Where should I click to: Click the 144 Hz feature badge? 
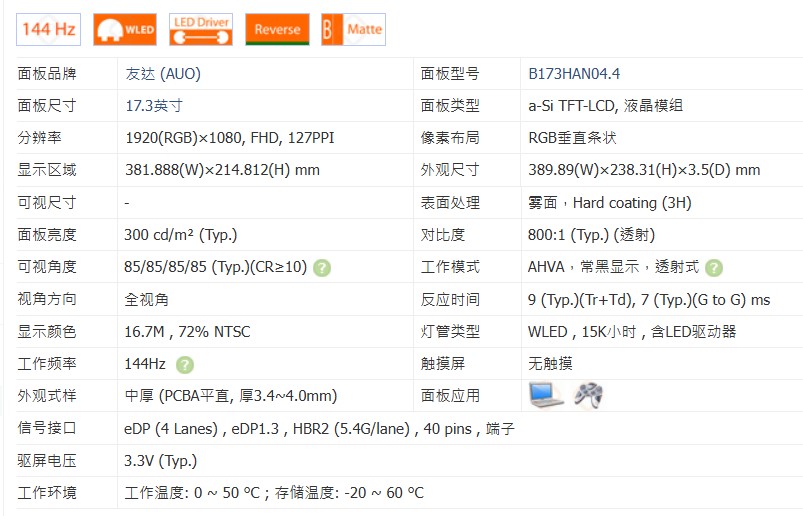coord(49,29)
